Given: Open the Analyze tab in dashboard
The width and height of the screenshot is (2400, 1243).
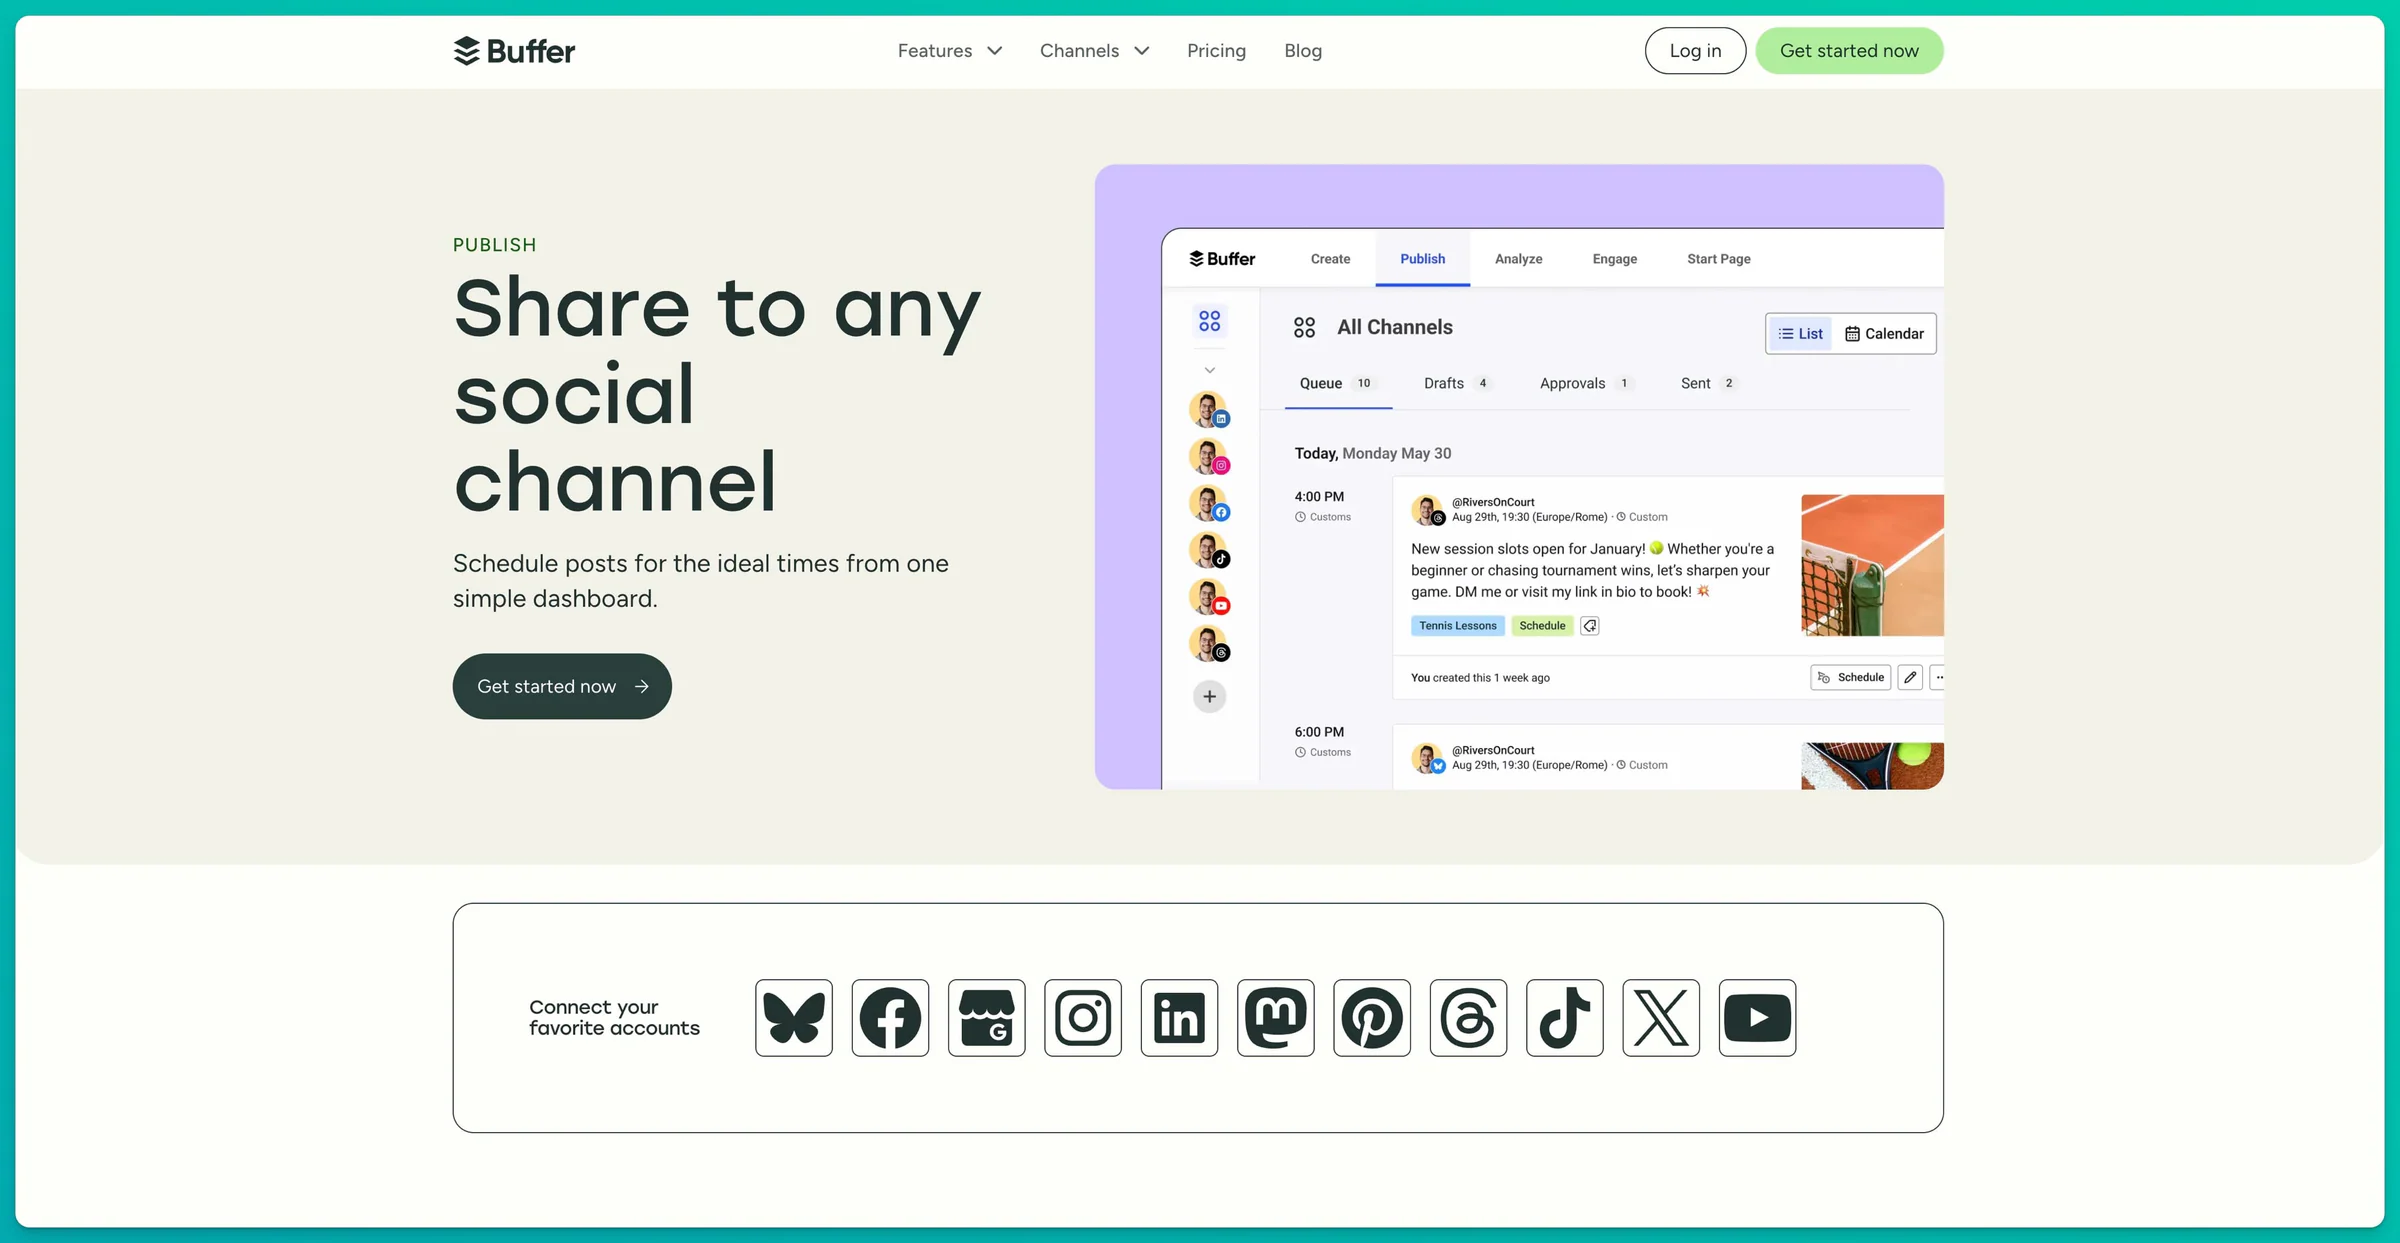Looking at the screenshot, I should point(1518,259).
